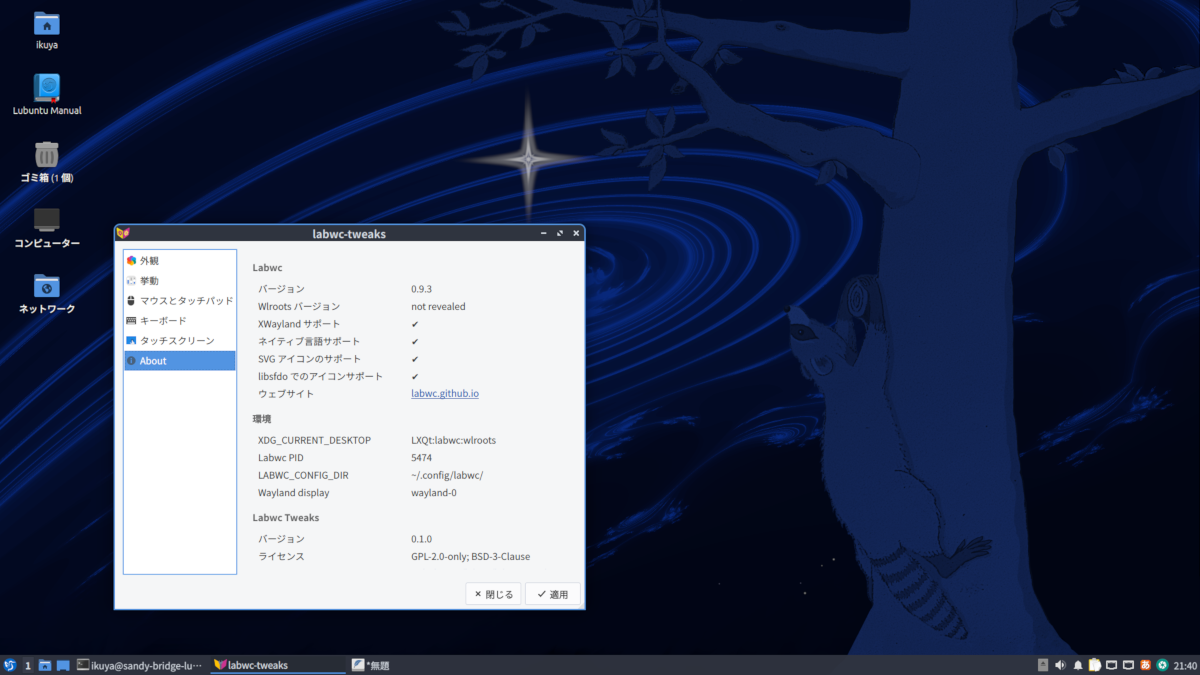Click the Labwc Tweaks section heading
Image resolution: width=1200 pixels, height=675 pixels.
coord(286,517)
